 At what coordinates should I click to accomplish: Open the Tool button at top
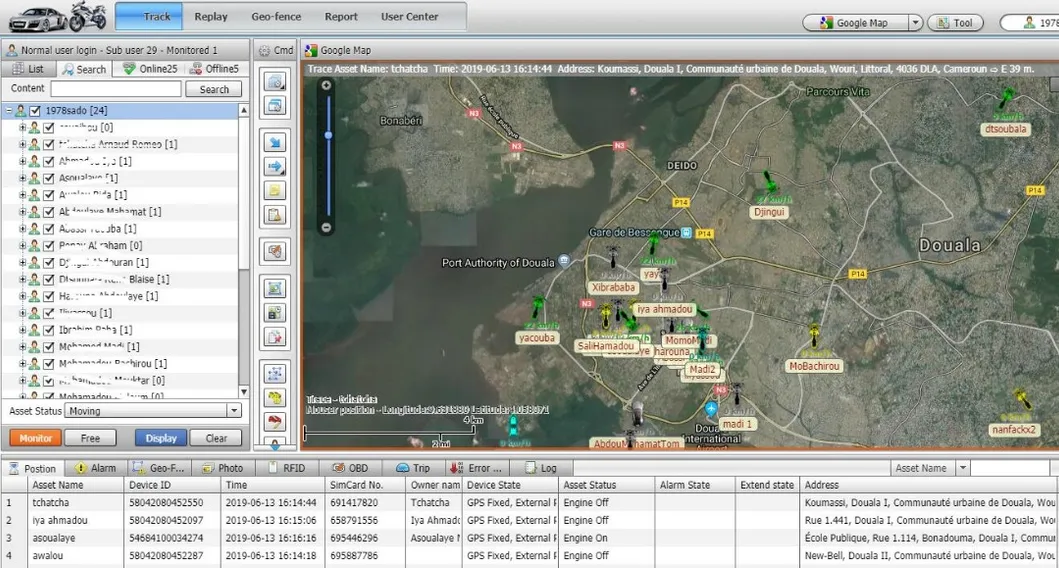click(x=955, y=22)
